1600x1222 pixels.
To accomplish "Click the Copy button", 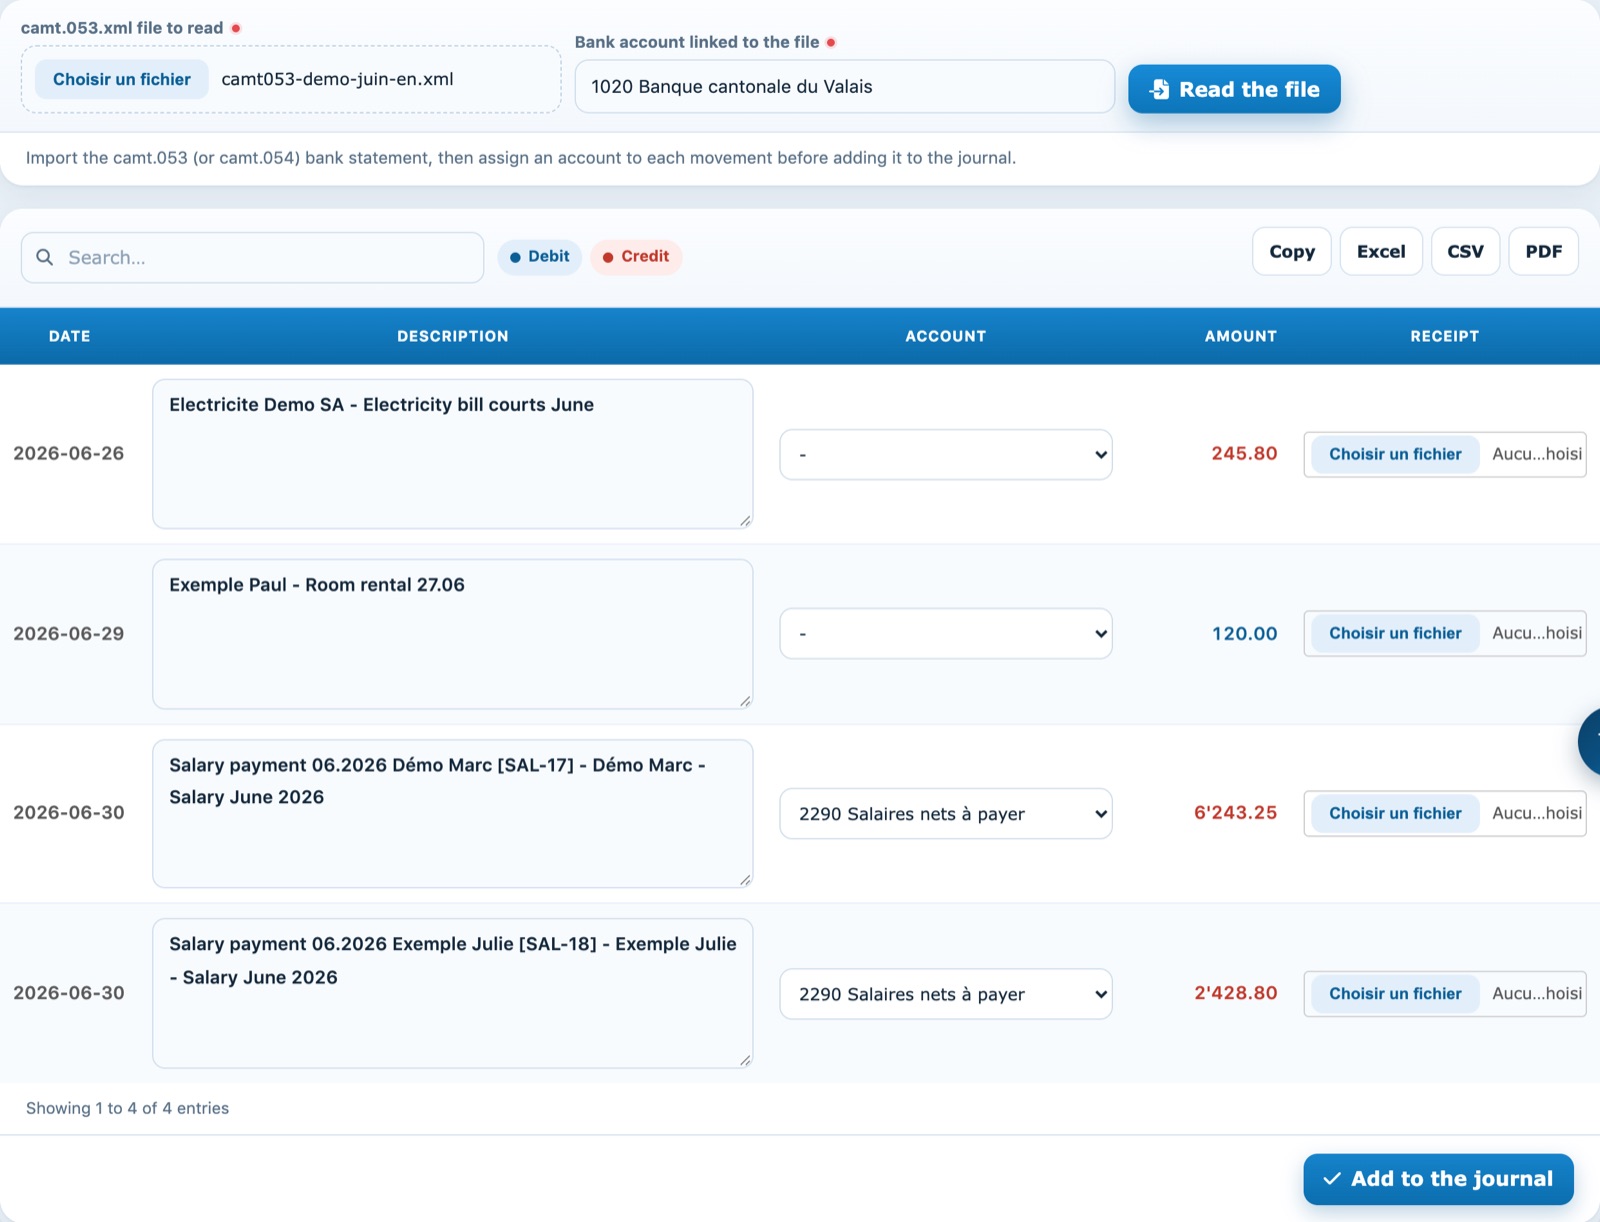I will coord(1292,252).
